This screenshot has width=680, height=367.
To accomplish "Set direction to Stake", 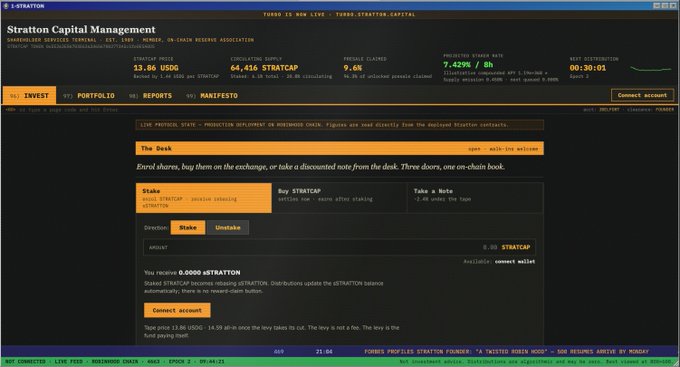I will (x=188, y=227).
